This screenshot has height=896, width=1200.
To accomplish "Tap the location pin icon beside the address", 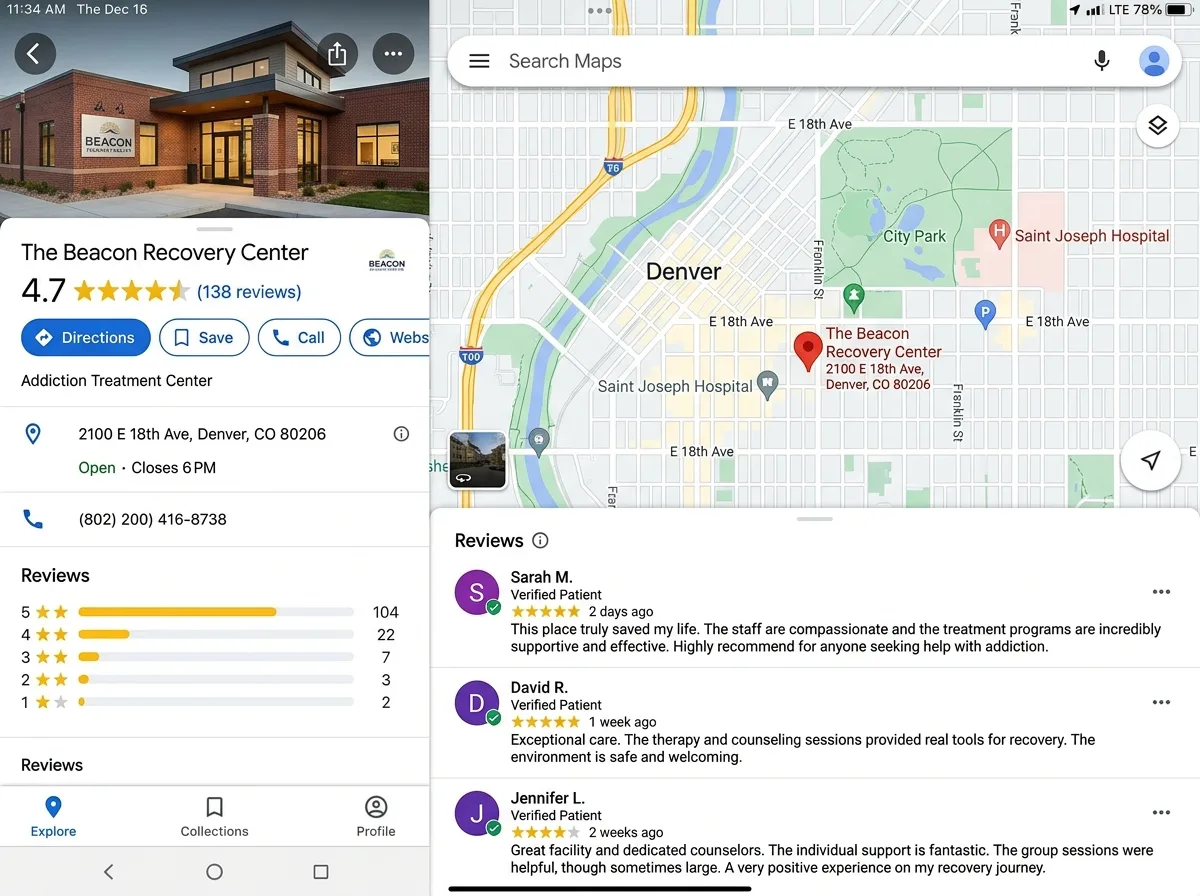I will pos(33,434).
